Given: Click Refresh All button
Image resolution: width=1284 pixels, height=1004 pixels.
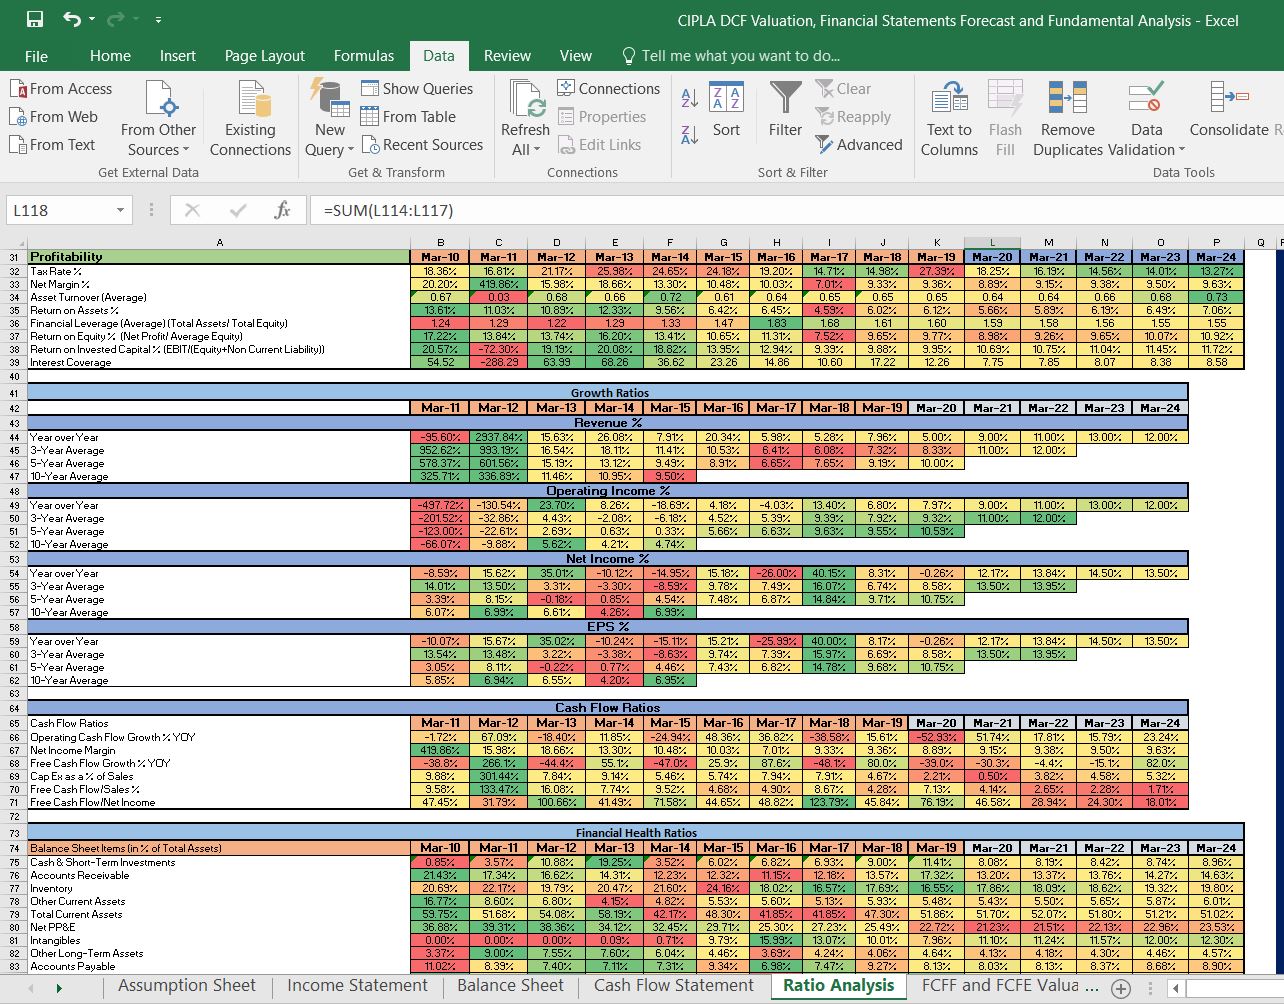Looking at the screenshot, I should coord(525,119).
